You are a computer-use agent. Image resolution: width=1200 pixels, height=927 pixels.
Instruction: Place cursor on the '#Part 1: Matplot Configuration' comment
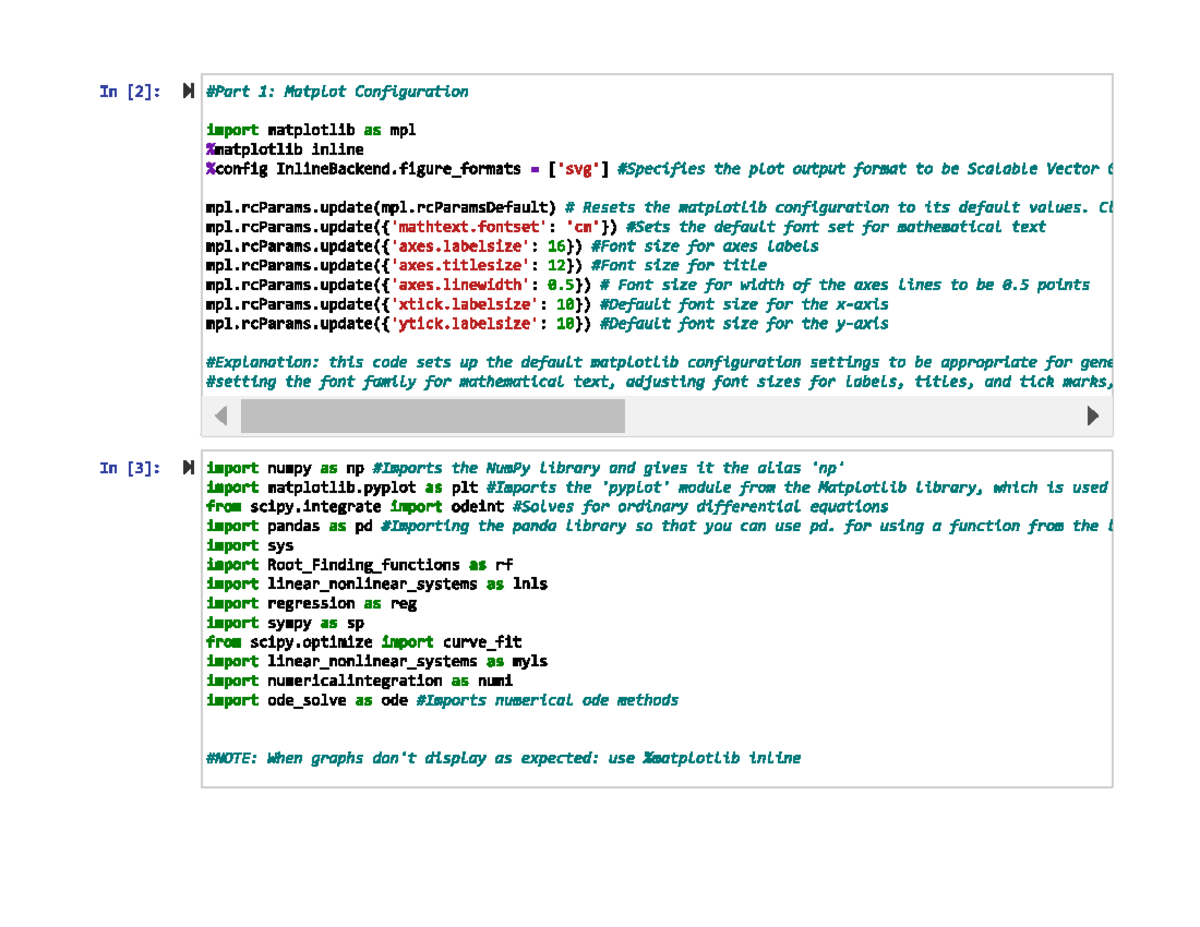337,92
